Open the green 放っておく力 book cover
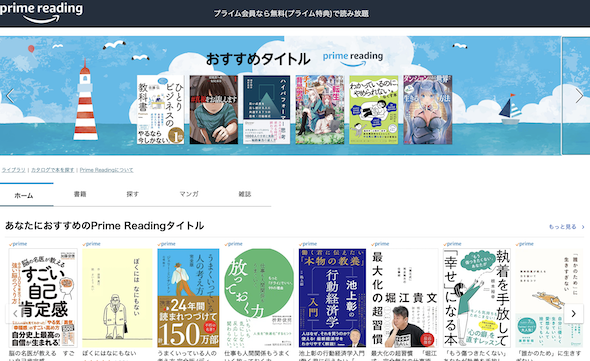The image size is (590, 361). point(259,298)
